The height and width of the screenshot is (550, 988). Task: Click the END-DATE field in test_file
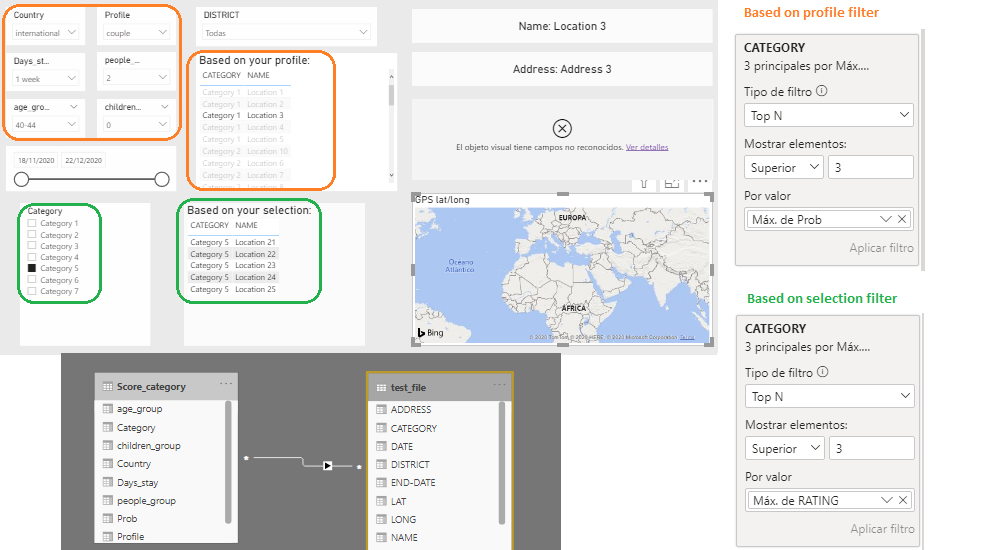[x=413, y=483]
